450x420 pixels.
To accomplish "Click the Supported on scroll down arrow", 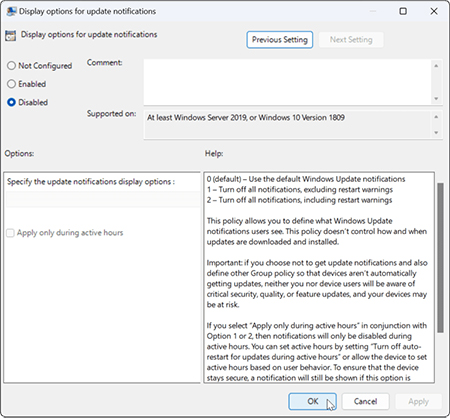I will click(436, 133).
